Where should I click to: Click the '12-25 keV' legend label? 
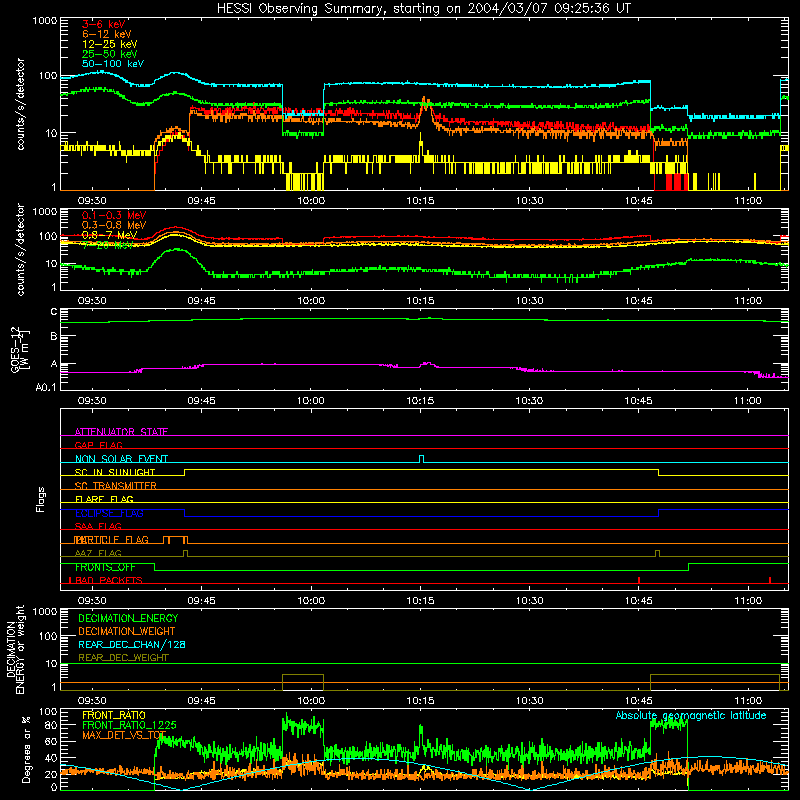[110, 44]
